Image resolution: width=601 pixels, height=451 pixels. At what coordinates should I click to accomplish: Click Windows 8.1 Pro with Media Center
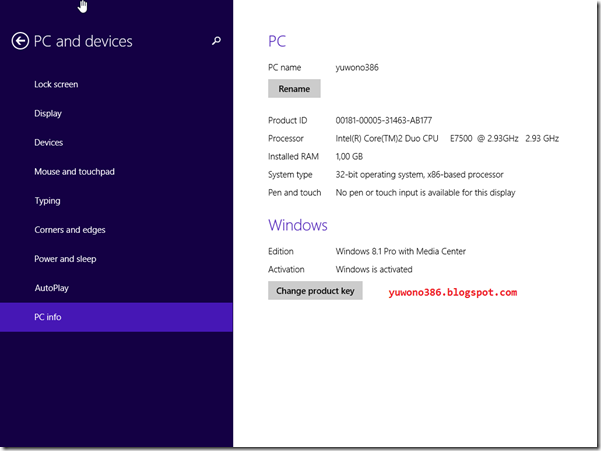coord(401,251)
